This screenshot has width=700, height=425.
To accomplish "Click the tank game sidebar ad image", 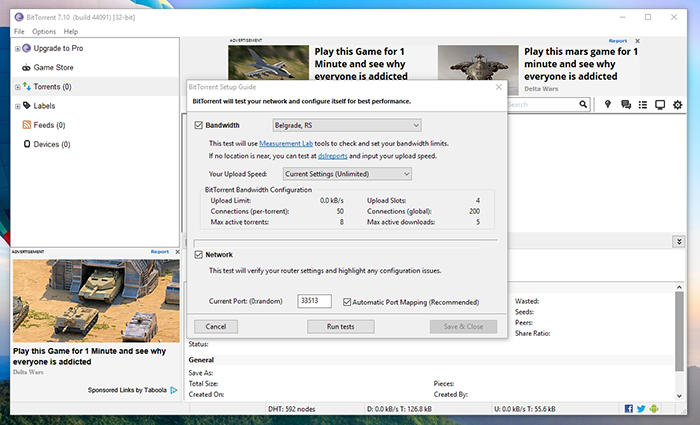I will pos(96,300).
